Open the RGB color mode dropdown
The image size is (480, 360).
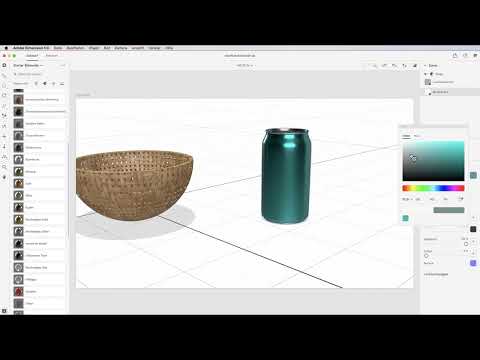pos(407,199)
